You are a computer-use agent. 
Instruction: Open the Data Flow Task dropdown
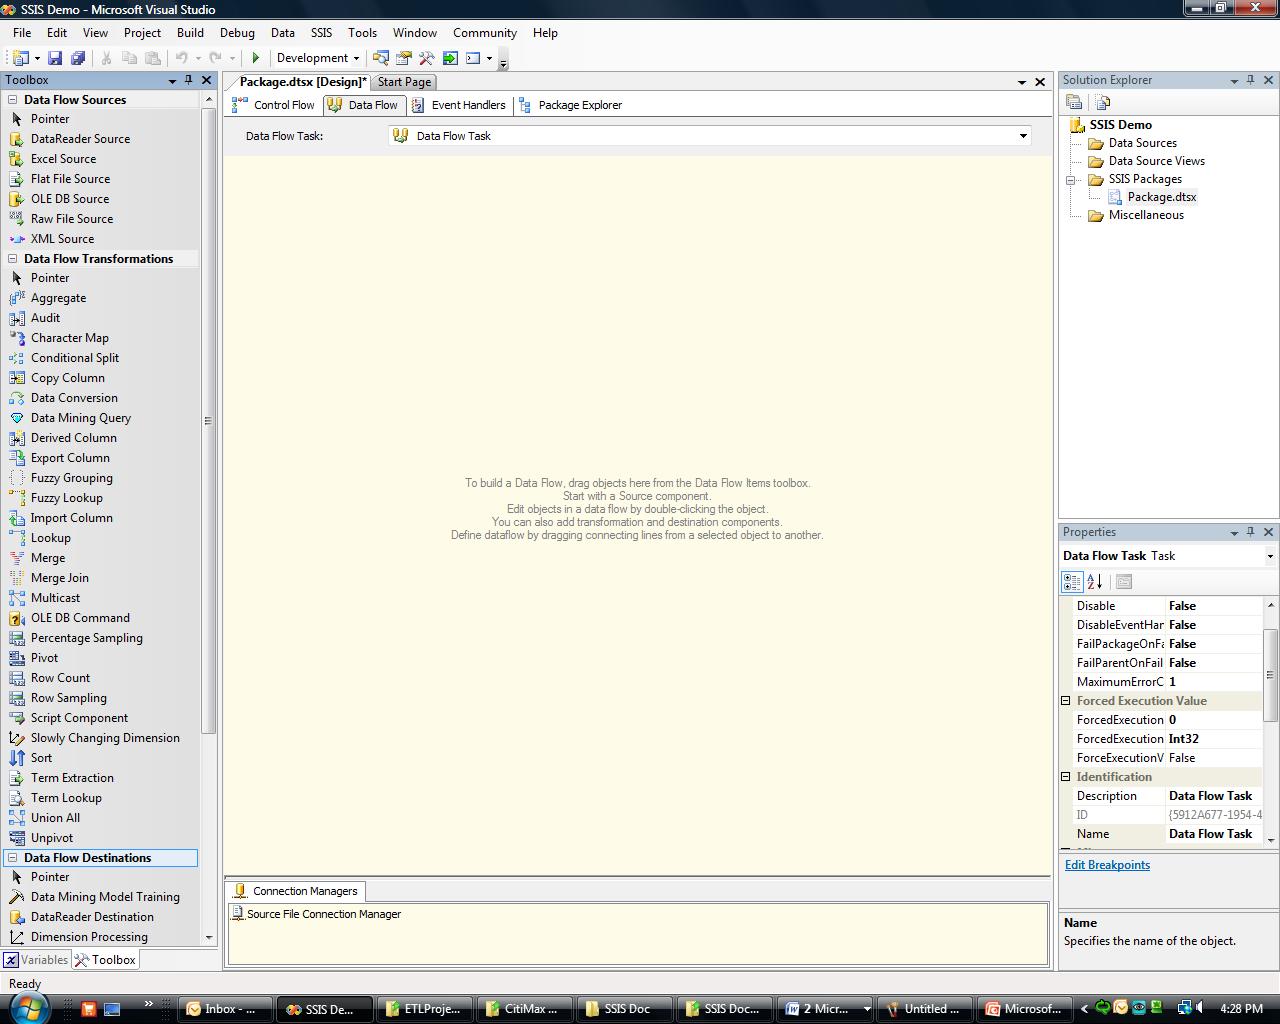[x=1022, y=136]
